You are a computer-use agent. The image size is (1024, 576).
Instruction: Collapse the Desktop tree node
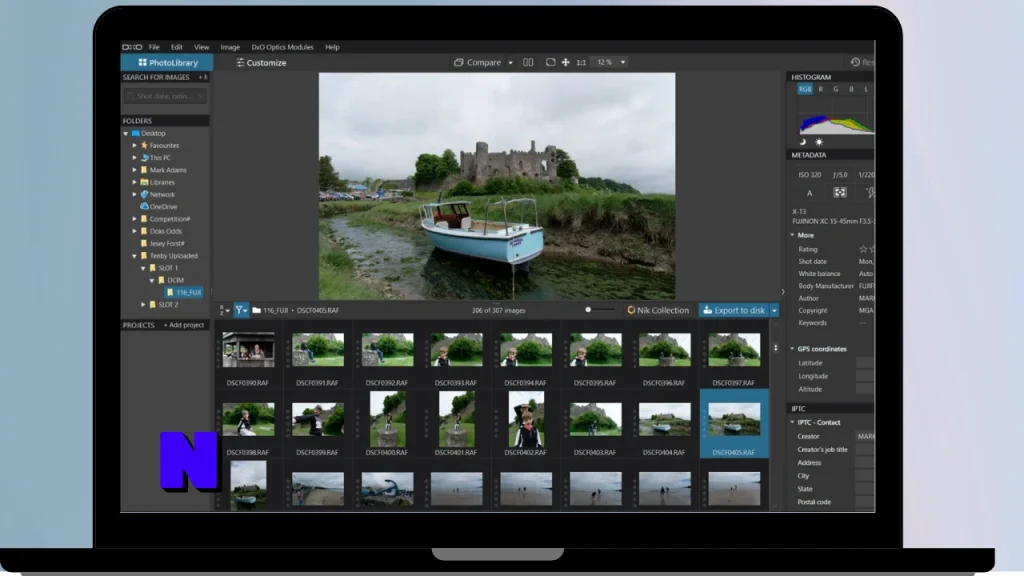pos(126,133)
